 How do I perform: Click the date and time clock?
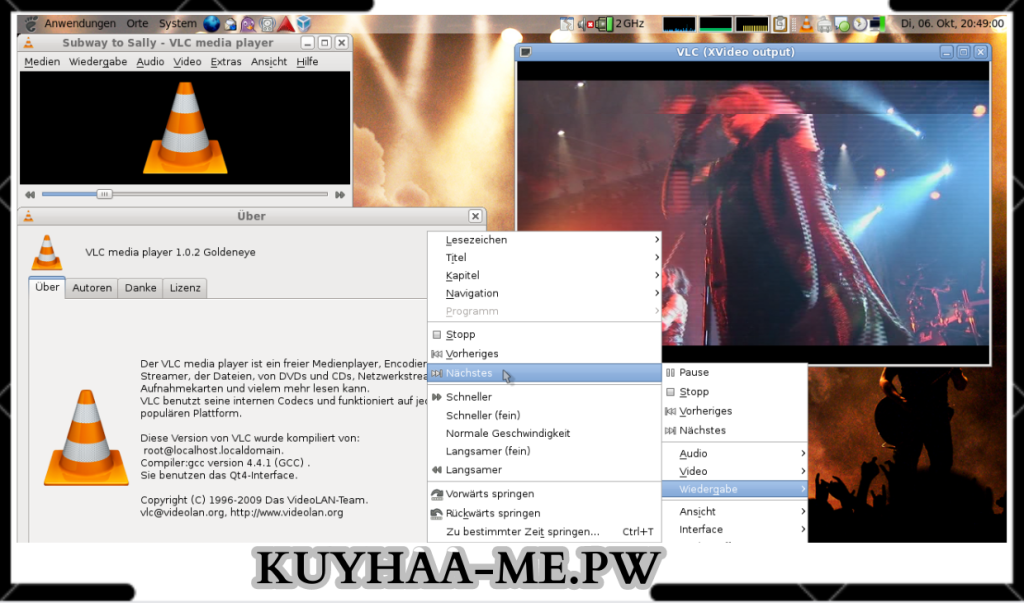pos(952,24)
